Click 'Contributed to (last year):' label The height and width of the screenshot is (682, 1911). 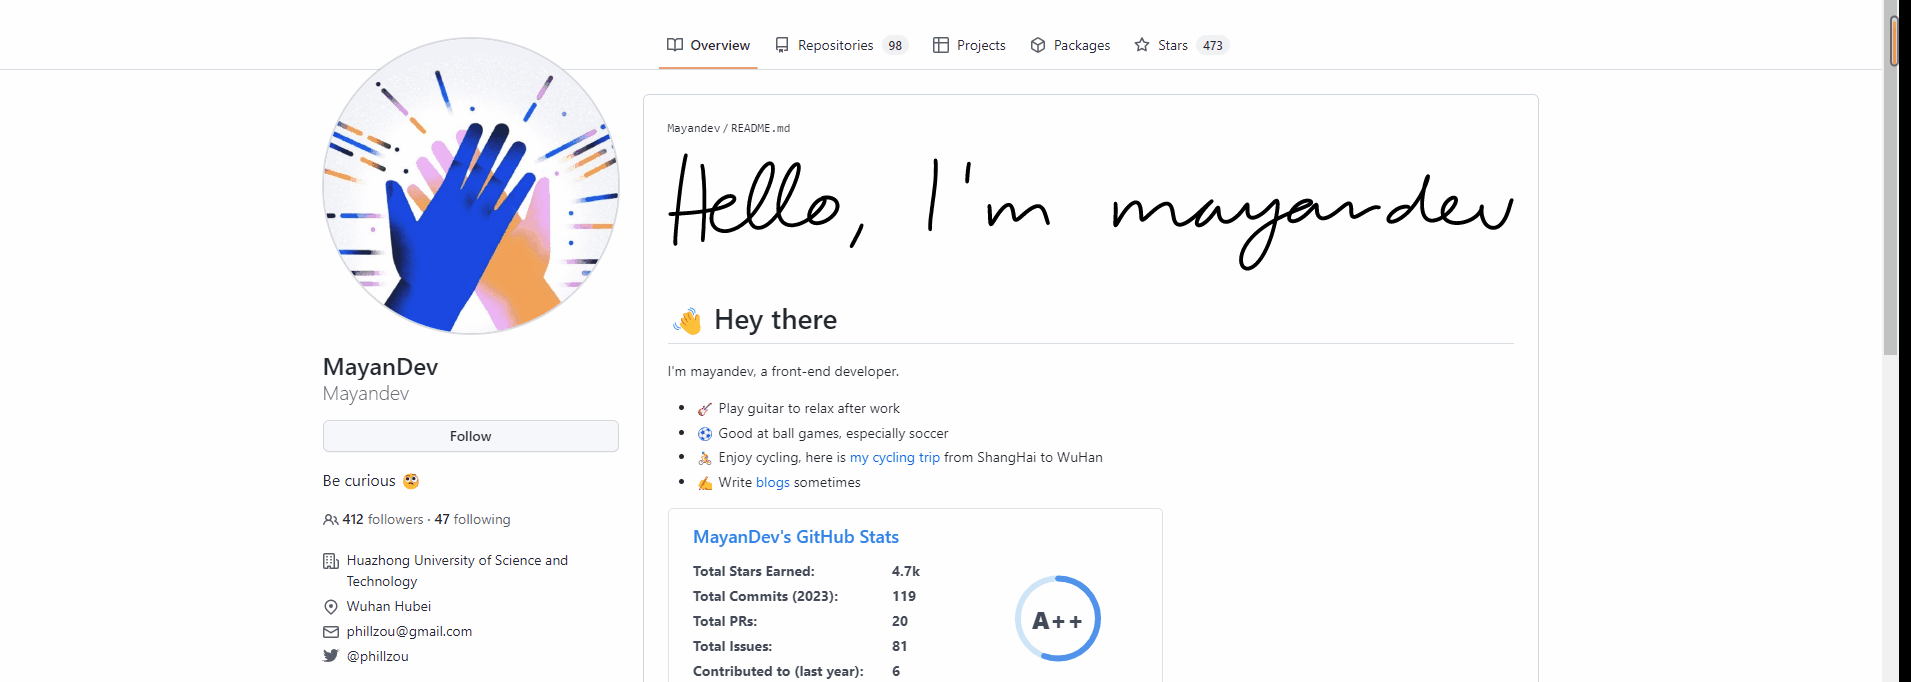[x=778, y=671]
